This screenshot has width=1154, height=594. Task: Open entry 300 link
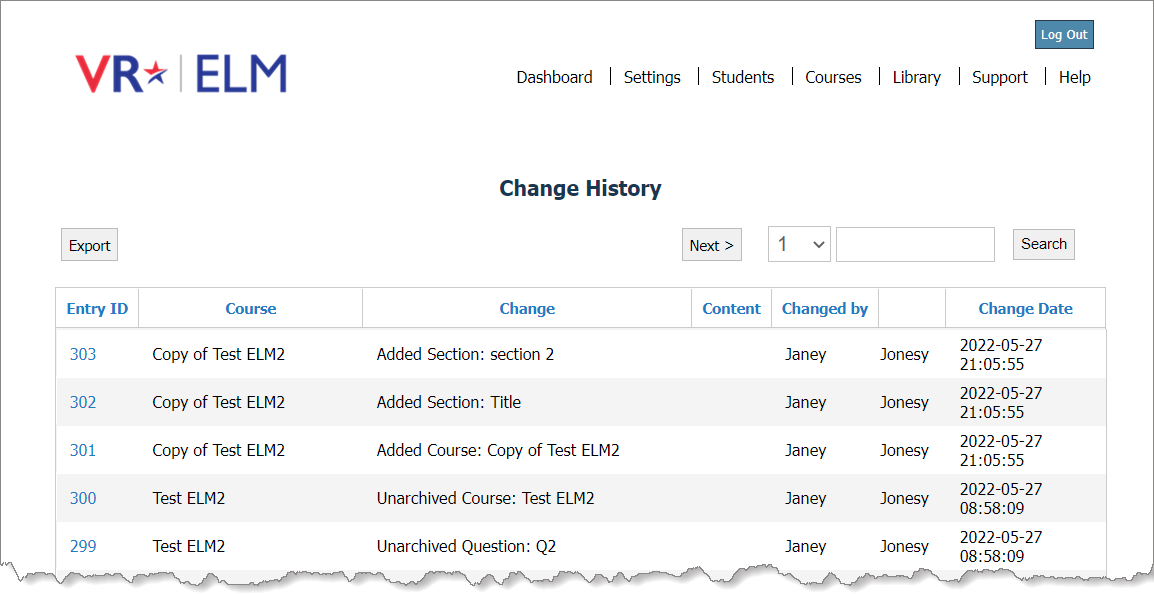83,498
